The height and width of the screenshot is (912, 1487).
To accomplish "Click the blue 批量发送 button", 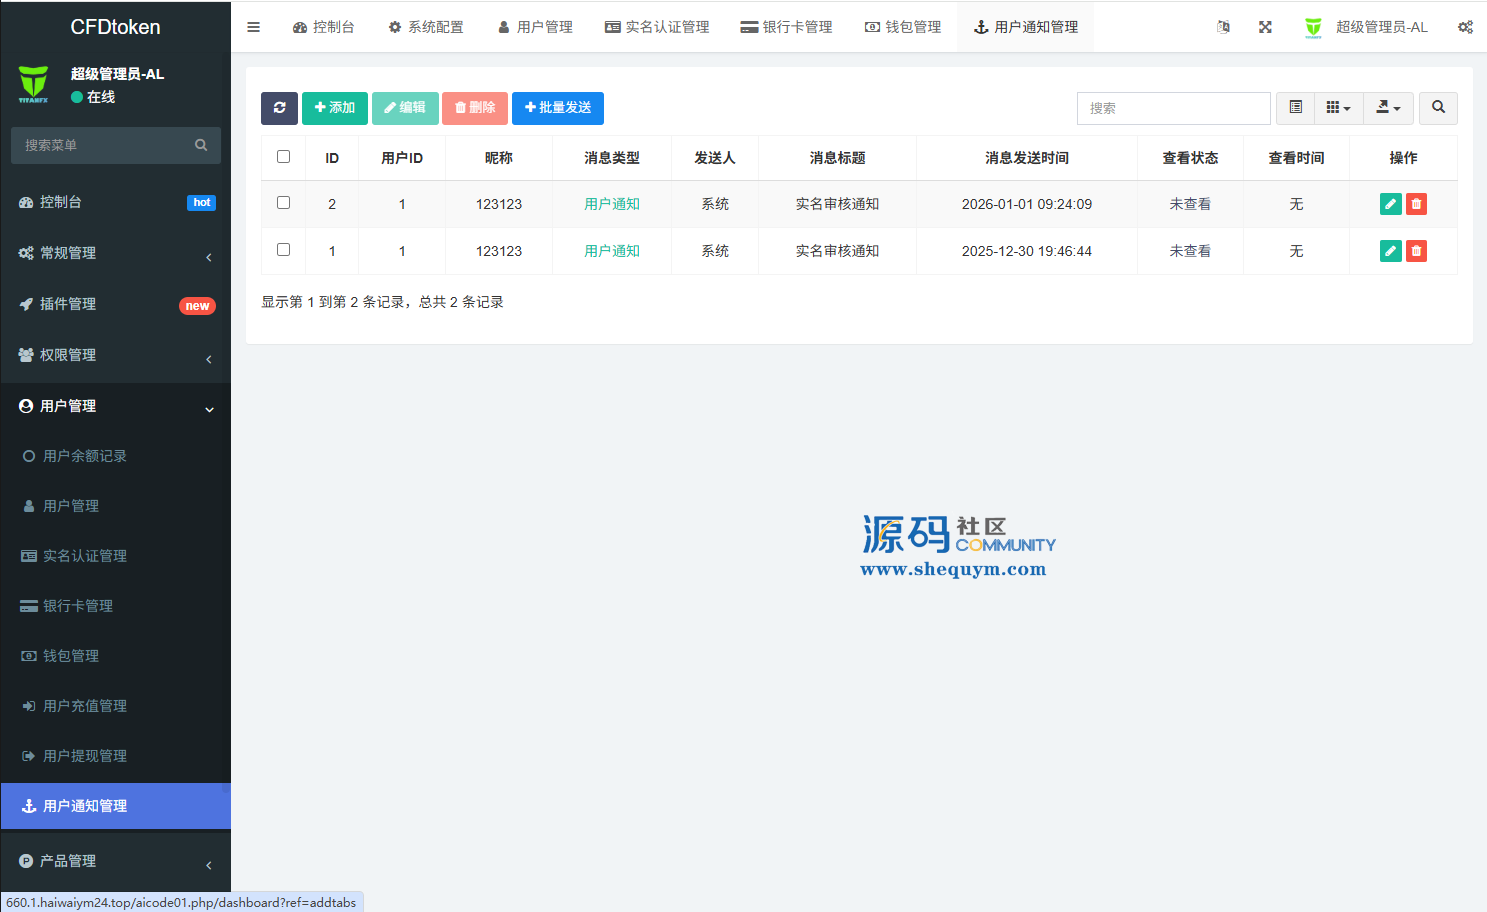I will tap(558, 108).
